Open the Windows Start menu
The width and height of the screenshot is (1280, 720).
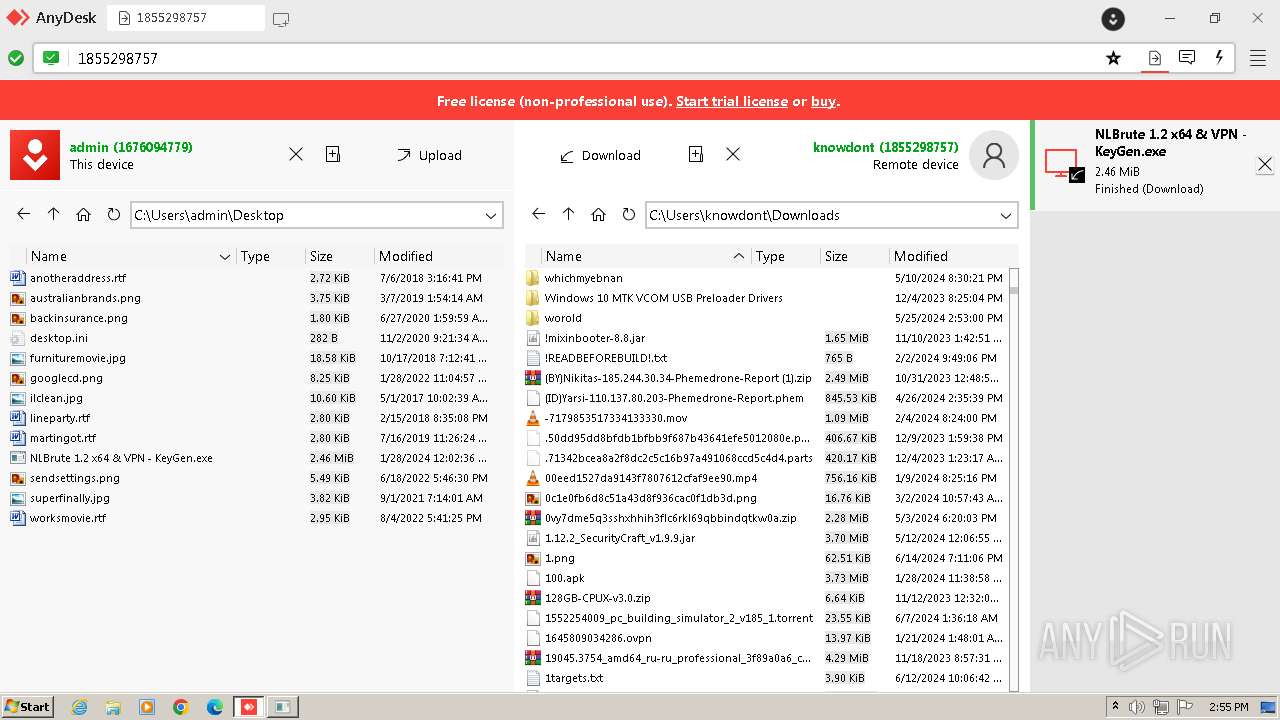(x=28, y=707)
